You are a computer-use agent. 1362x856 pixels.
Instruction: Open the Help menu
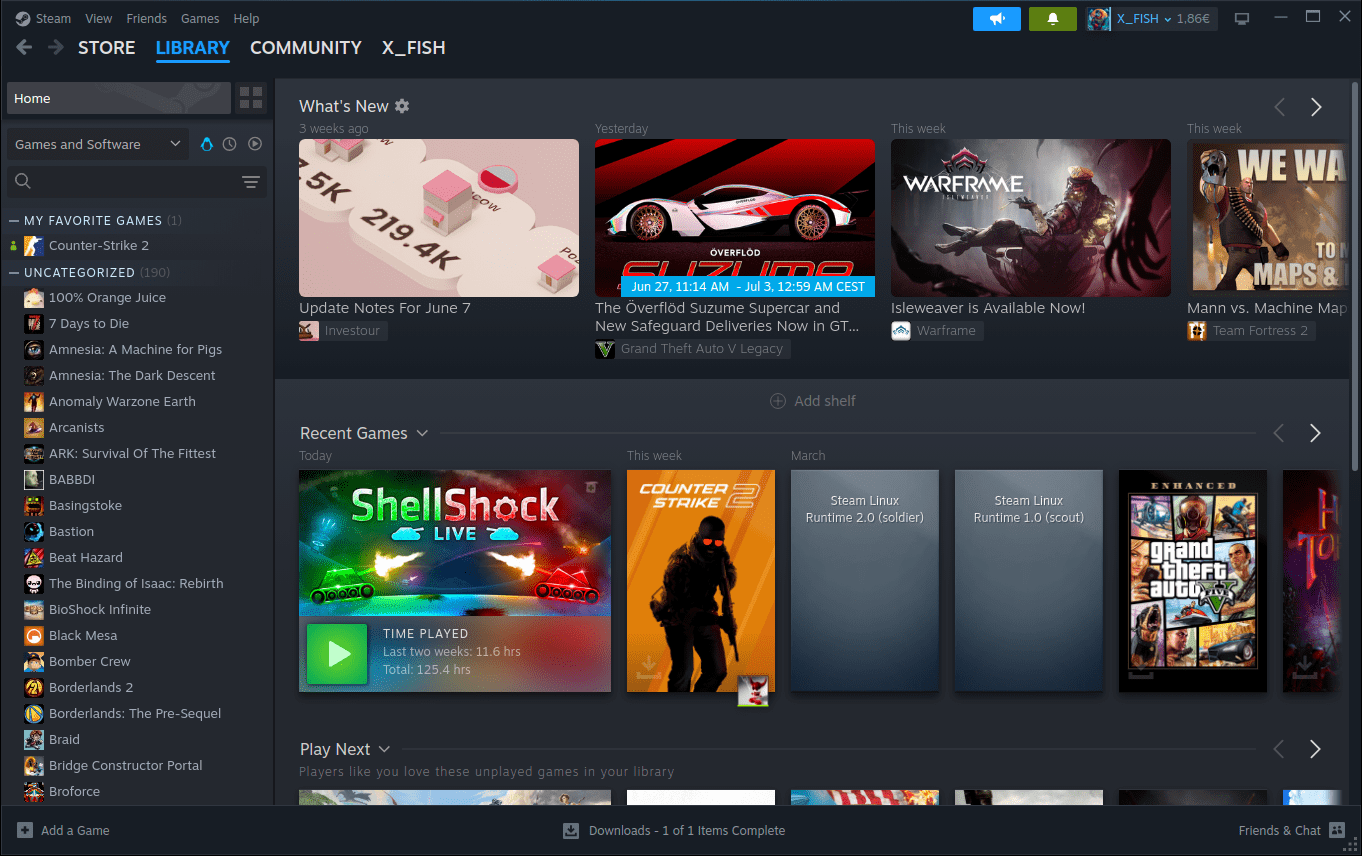click(246, 18)
